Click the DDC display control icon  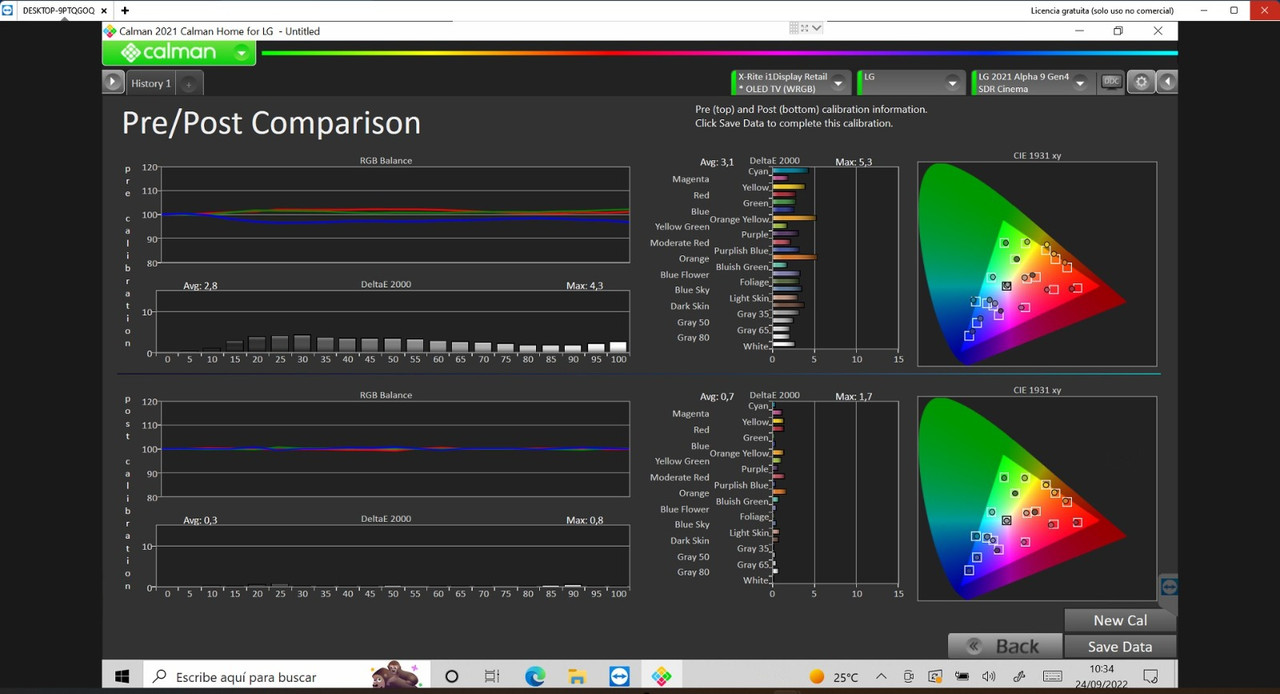coord(1111,82)
